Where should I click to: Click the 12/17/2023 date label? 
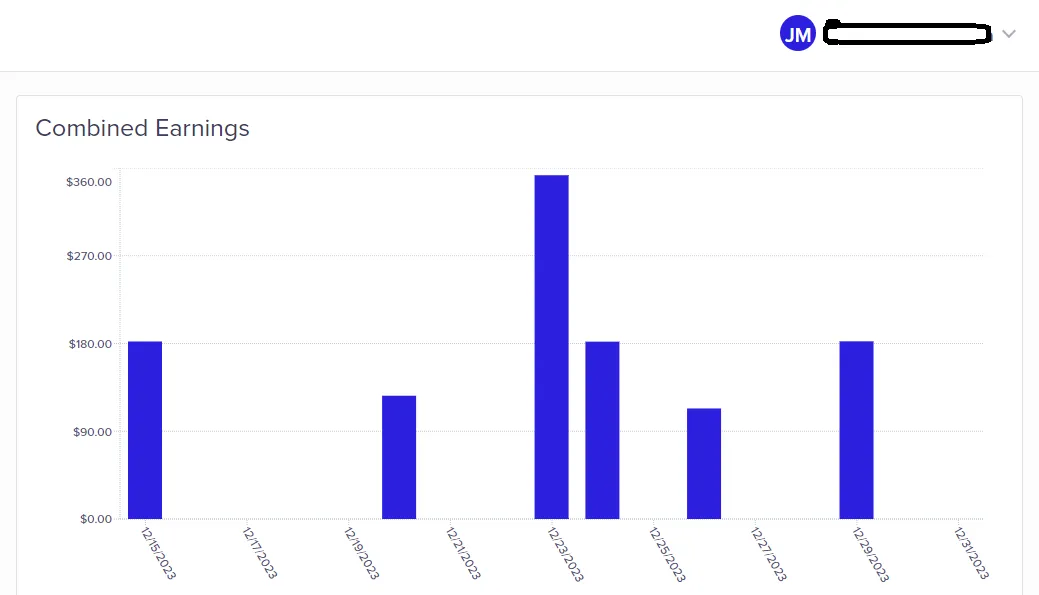pyautogui.click(x=260, y=553)
